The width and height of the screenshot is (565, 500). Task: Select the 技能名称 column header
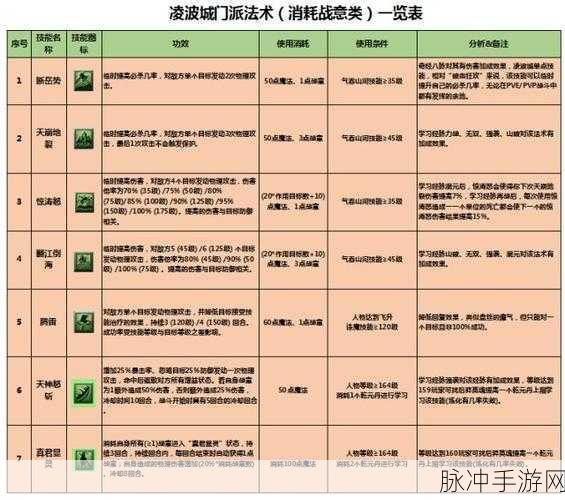49,44
